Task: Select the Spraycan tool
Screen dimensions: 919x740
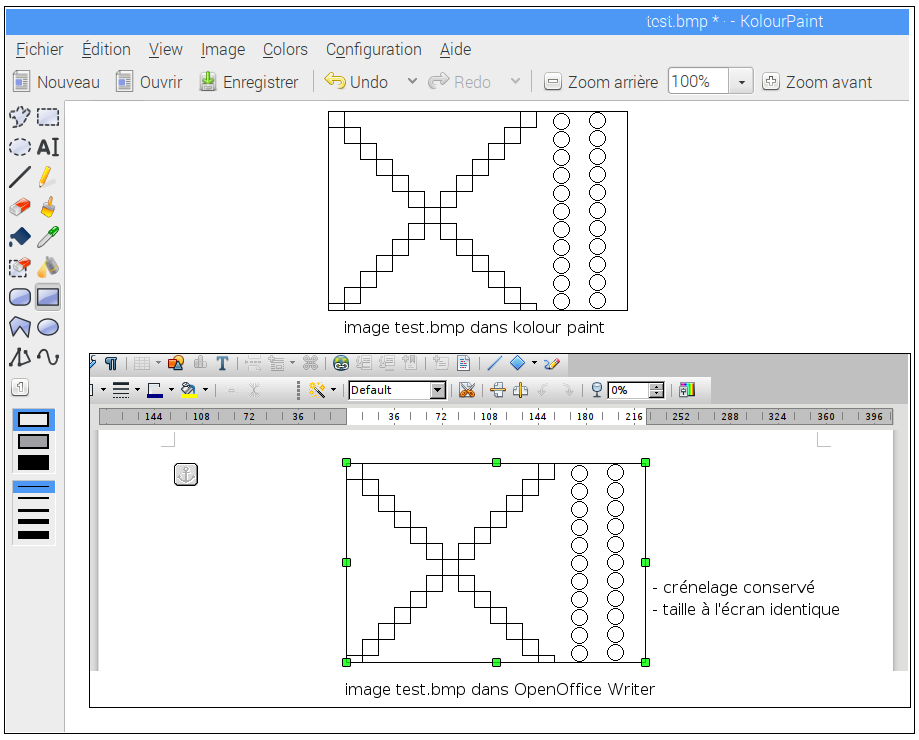Action: (48, 267)
